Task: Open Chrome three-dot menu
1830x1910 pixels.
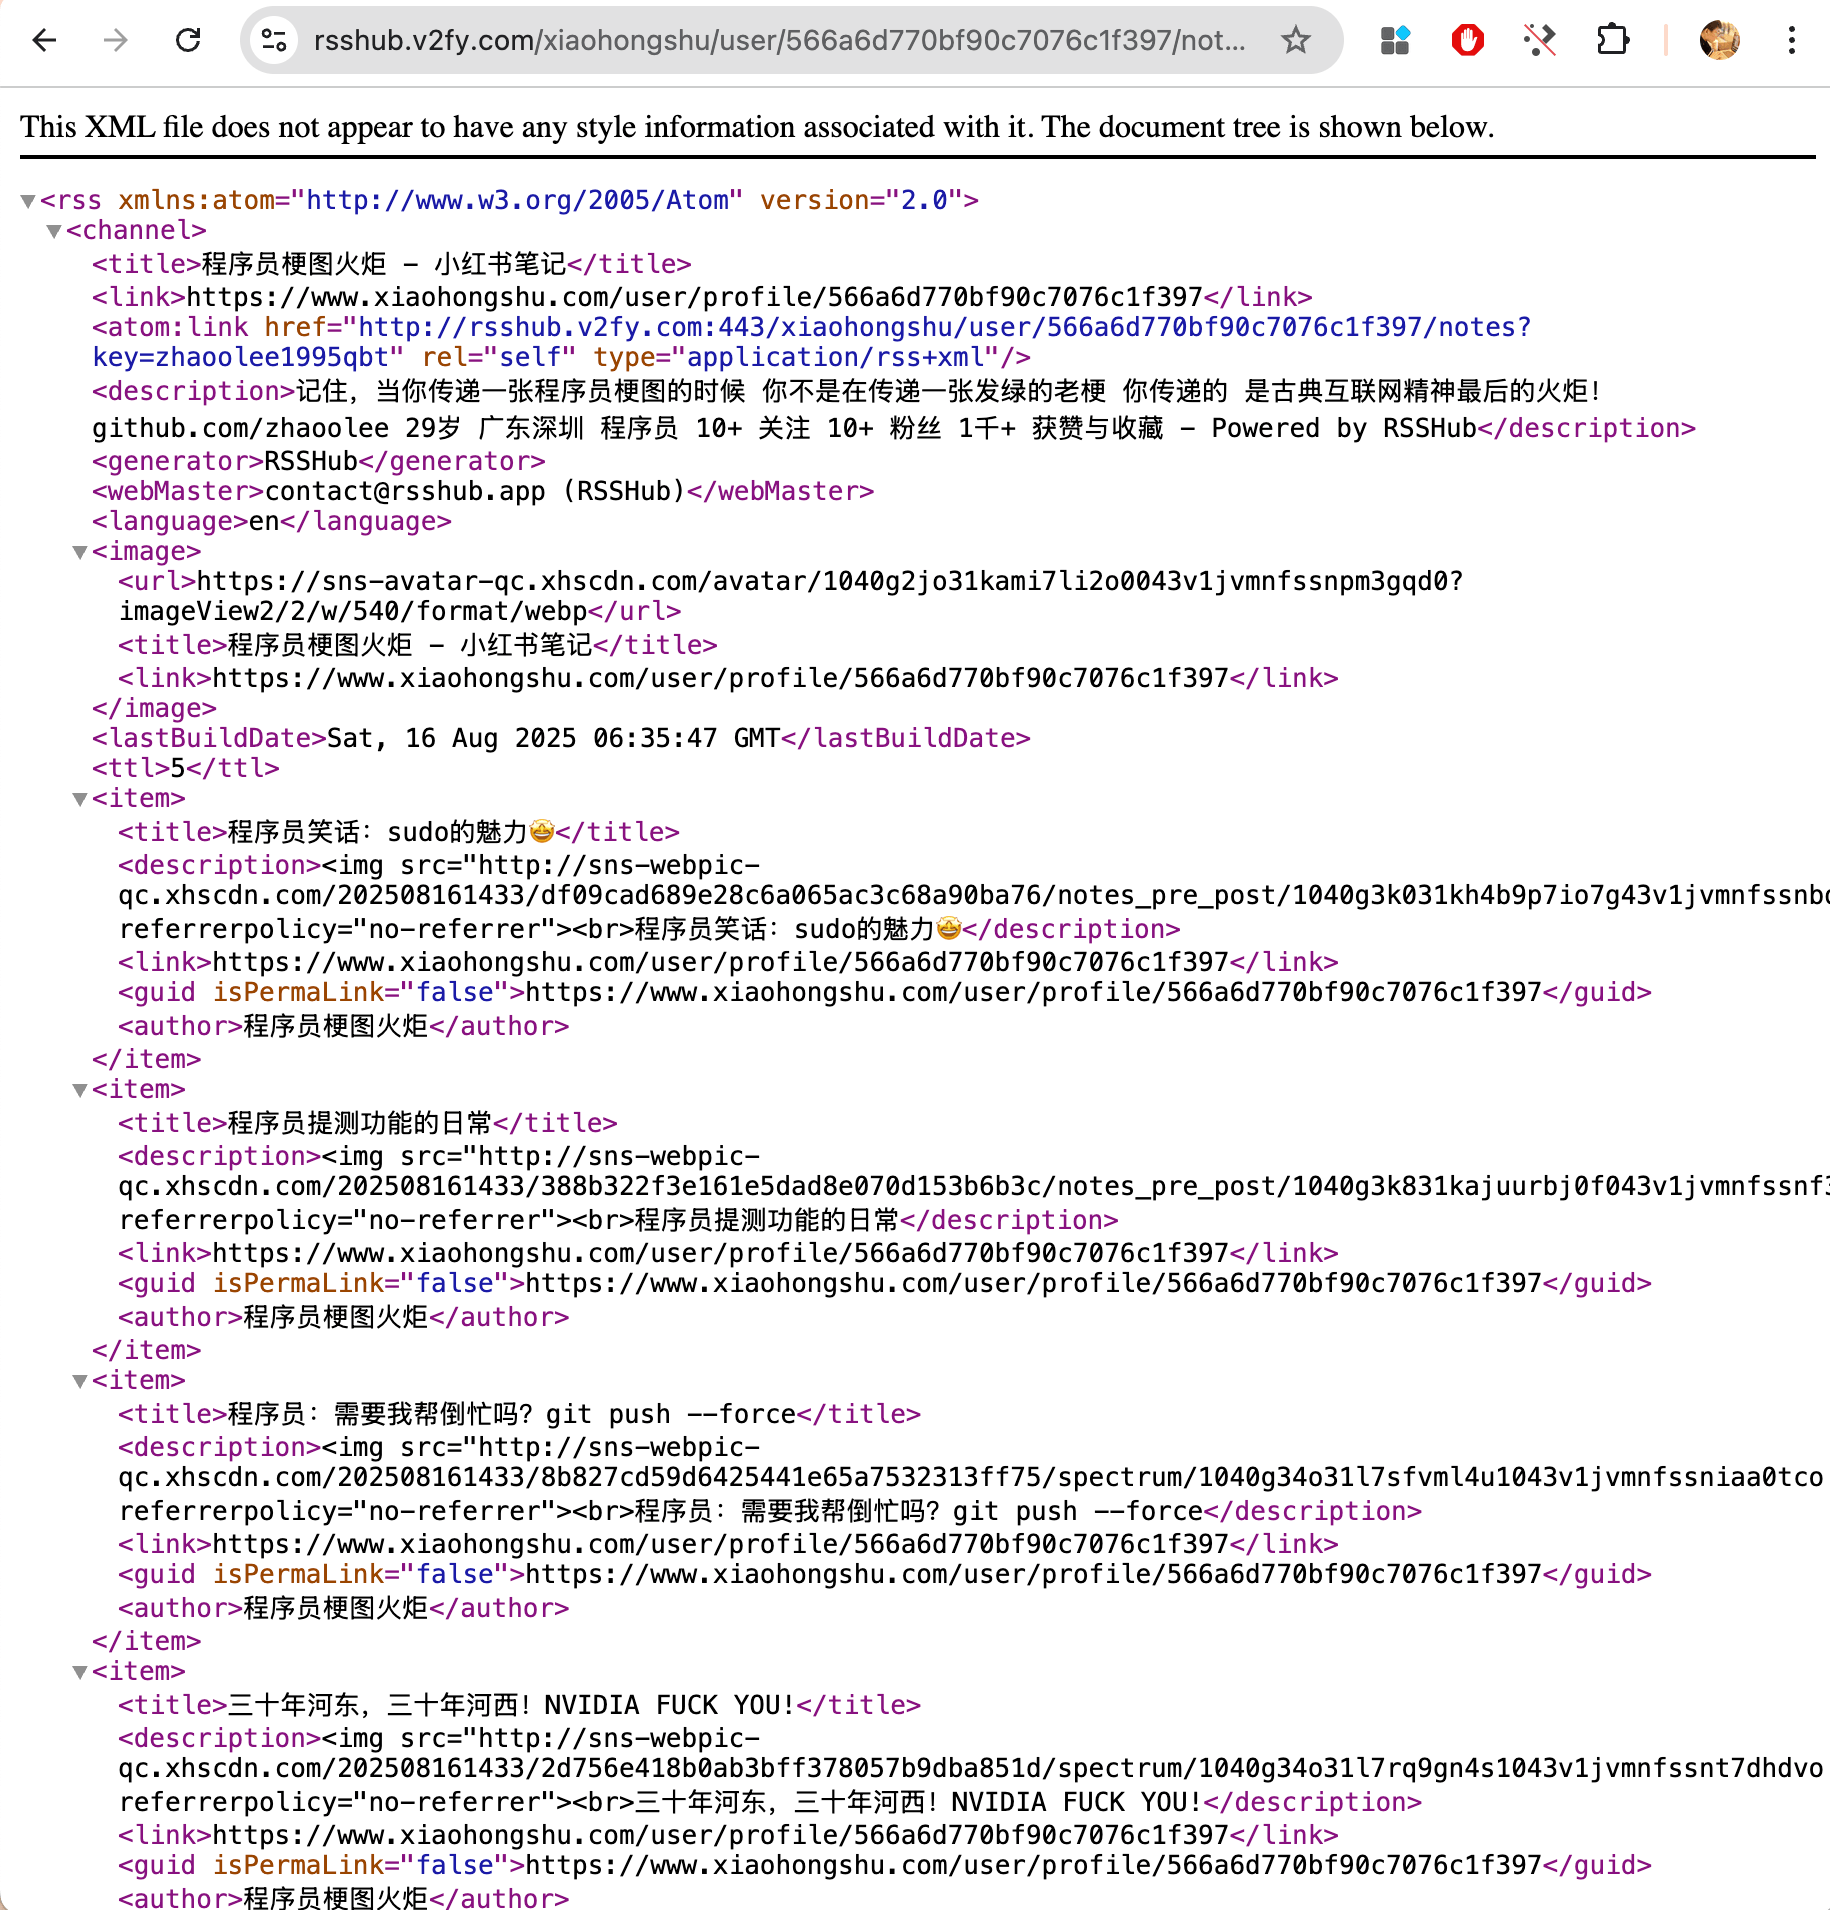Action: coord(1792,40)
